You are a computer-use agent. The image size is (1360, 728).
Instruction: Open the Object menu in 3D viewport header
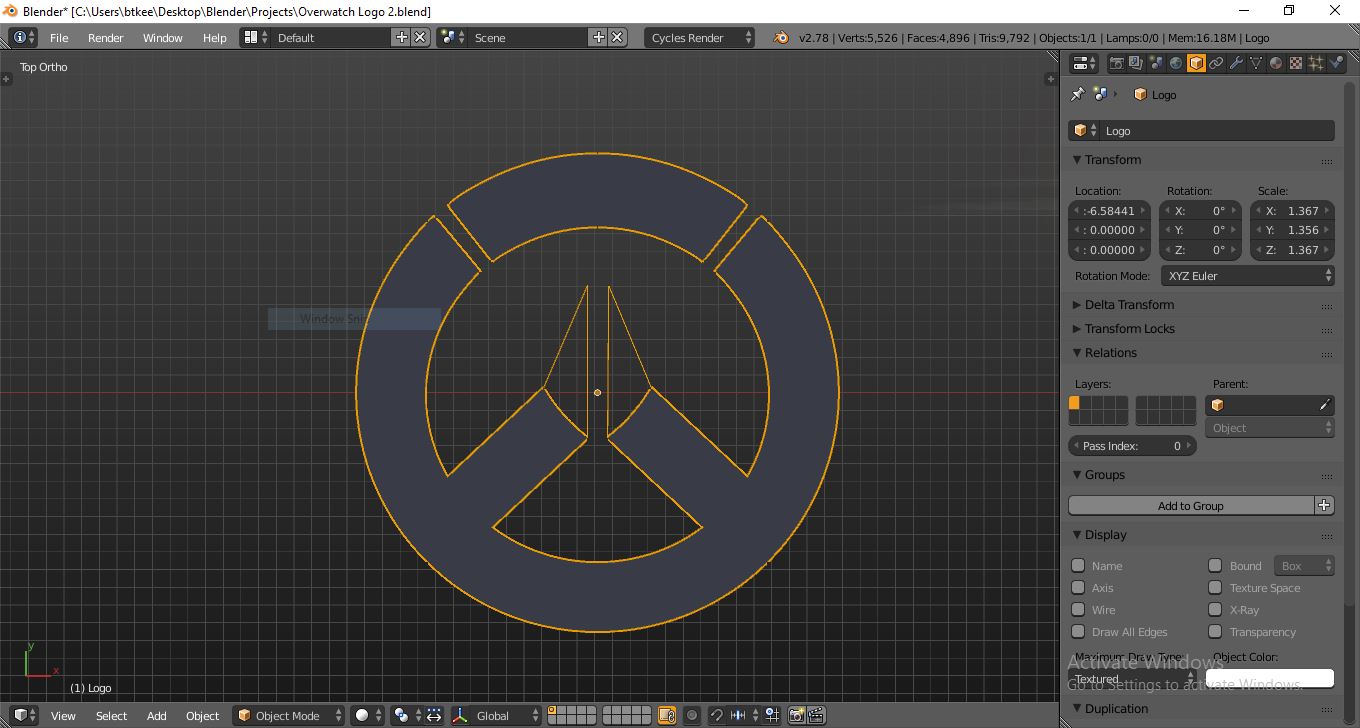(202, 715)
